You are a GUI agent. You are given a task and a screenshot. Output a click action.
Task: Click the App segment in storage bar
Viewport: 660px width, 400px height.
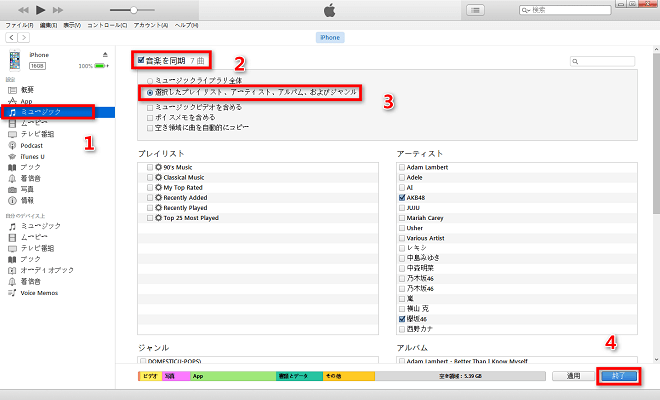click(x=233, y=376)
